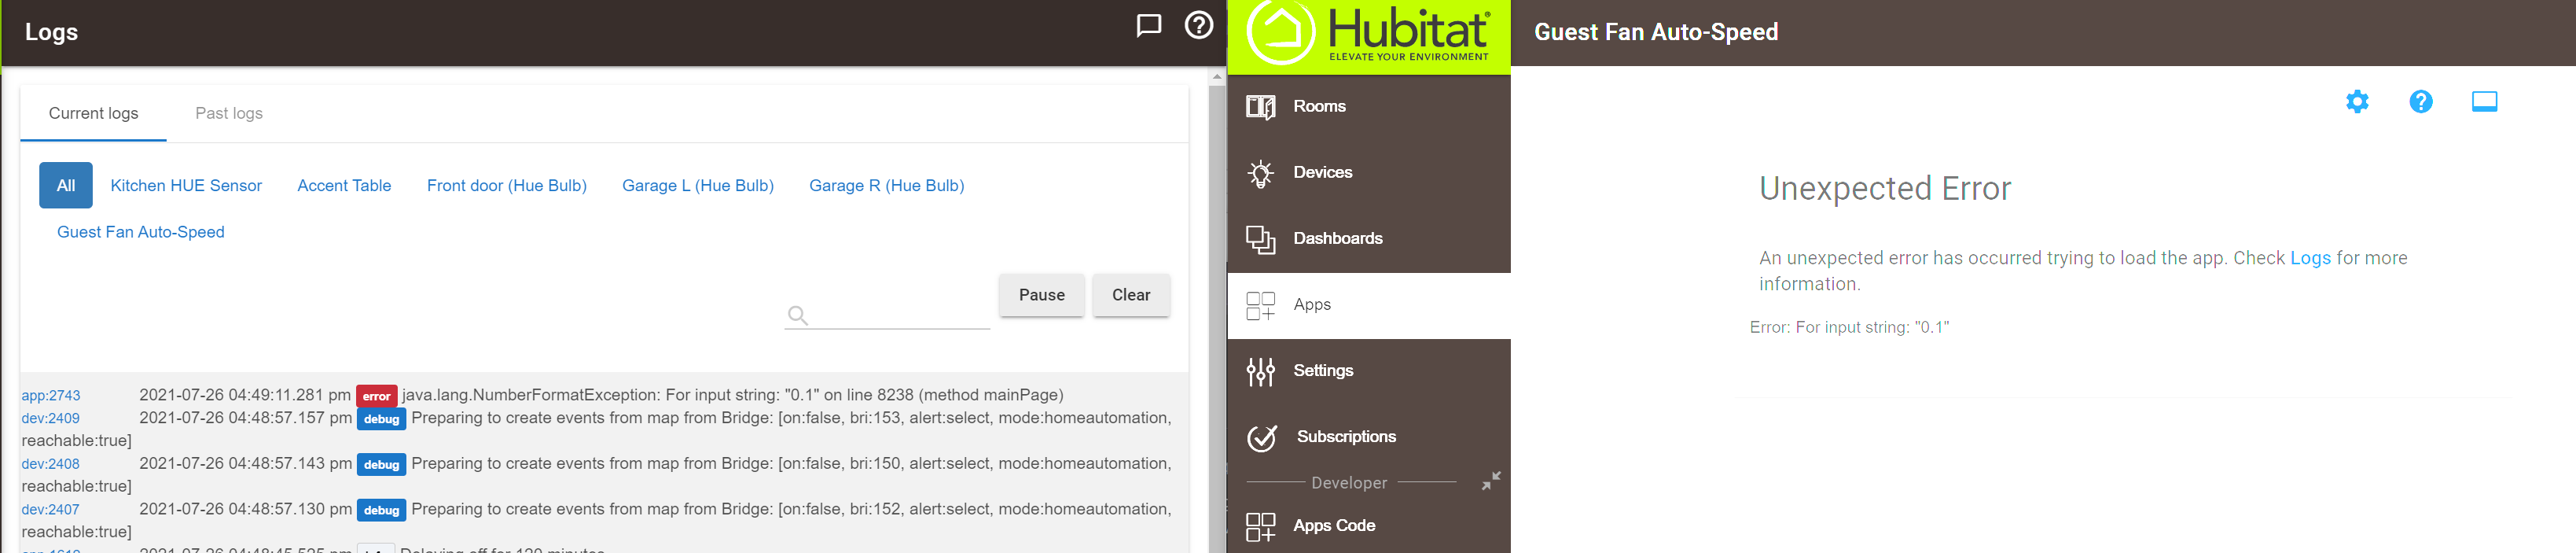Click the Unexpected Error heading
This screenshot has width=2576, height=553.
pyautogui.click(x=1884, y=188)
